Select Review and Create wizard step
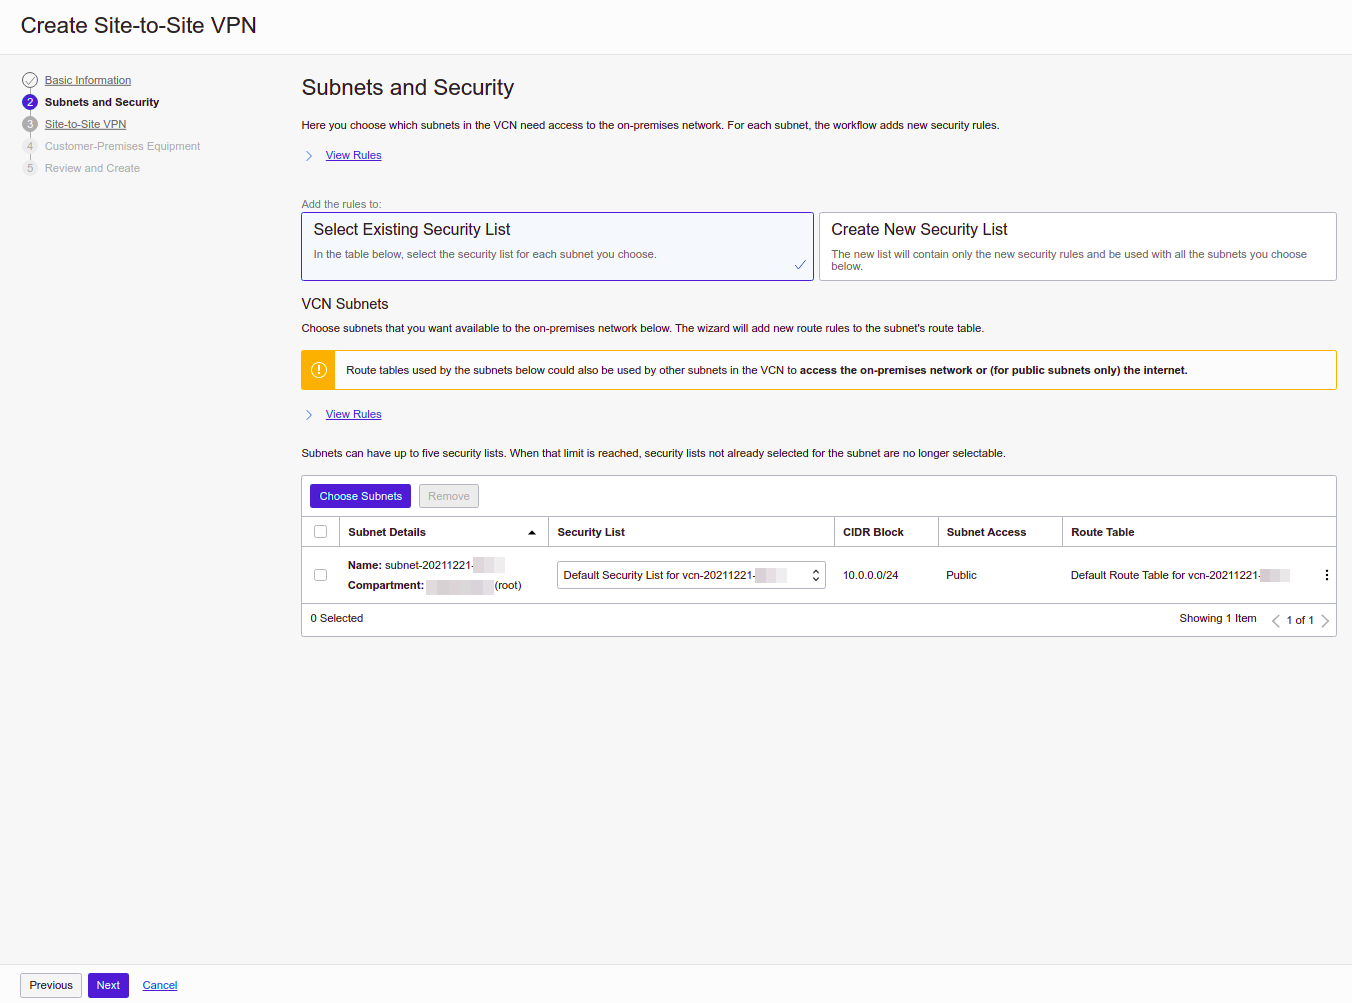 point(92,168)
